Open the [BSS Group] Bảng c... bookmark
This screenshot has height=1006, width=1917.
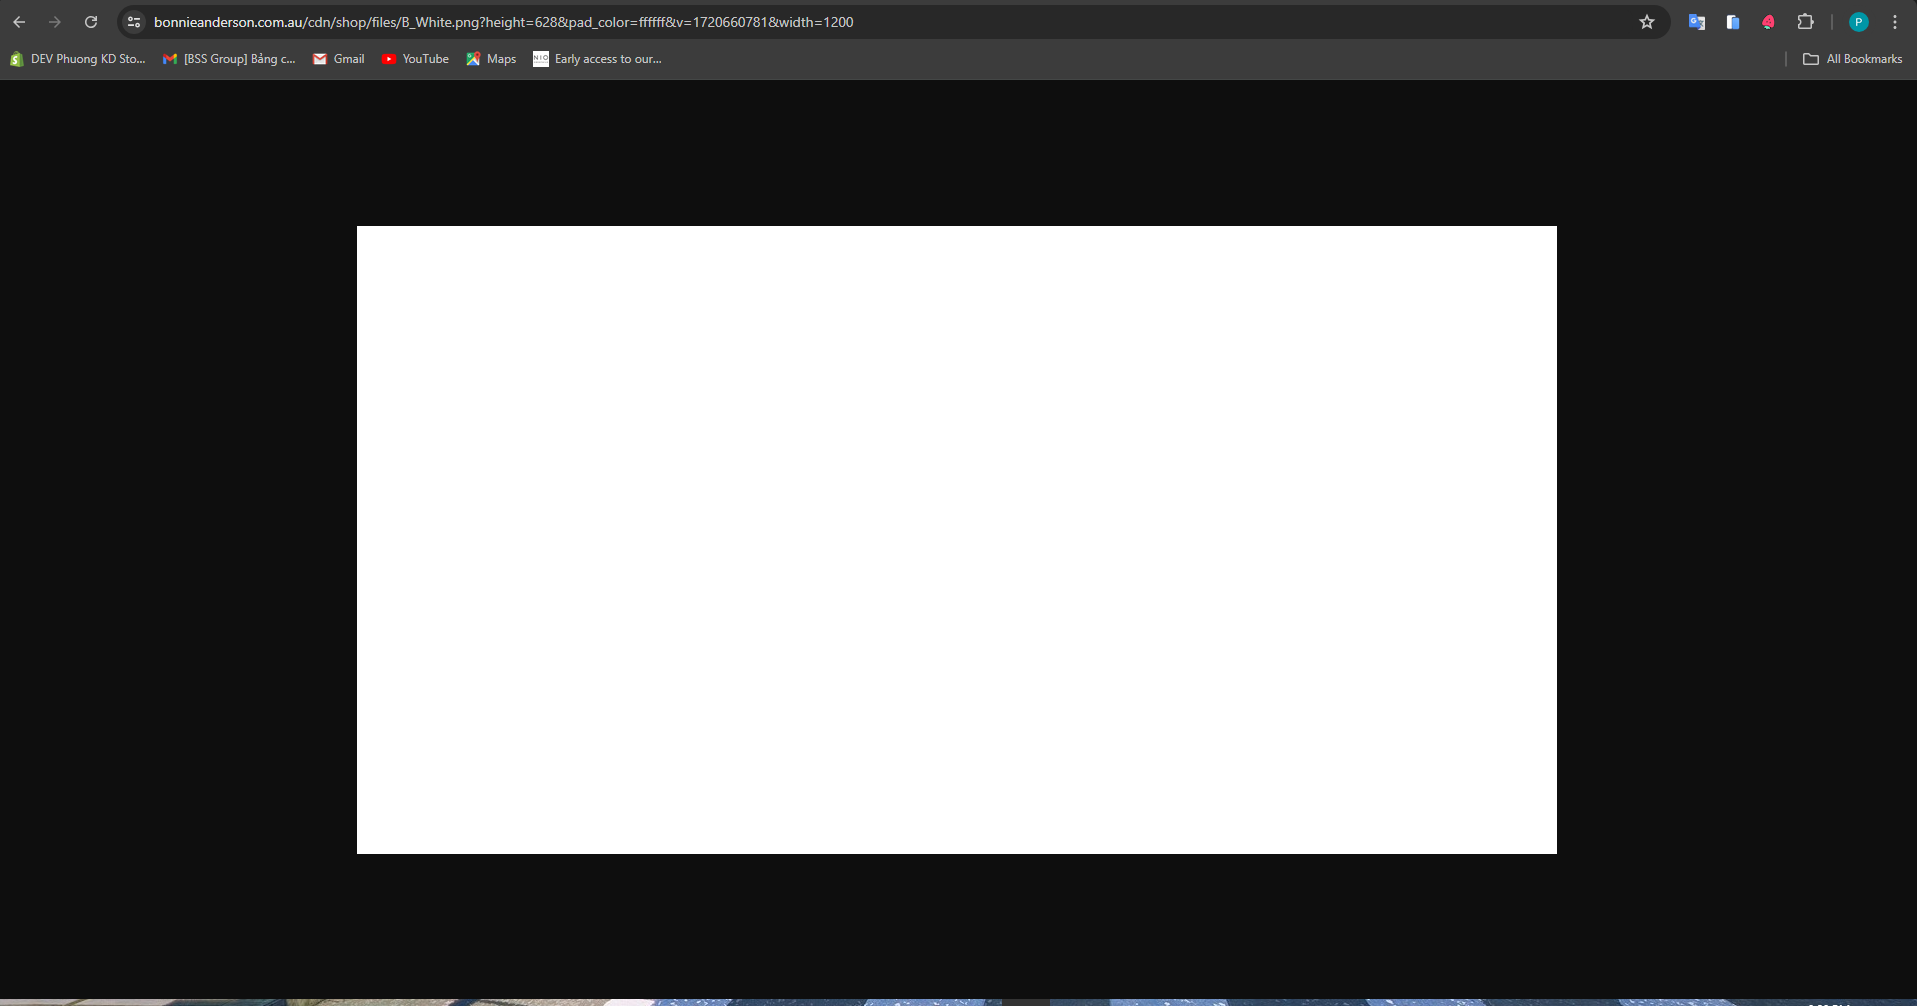[x=230, y=59]
